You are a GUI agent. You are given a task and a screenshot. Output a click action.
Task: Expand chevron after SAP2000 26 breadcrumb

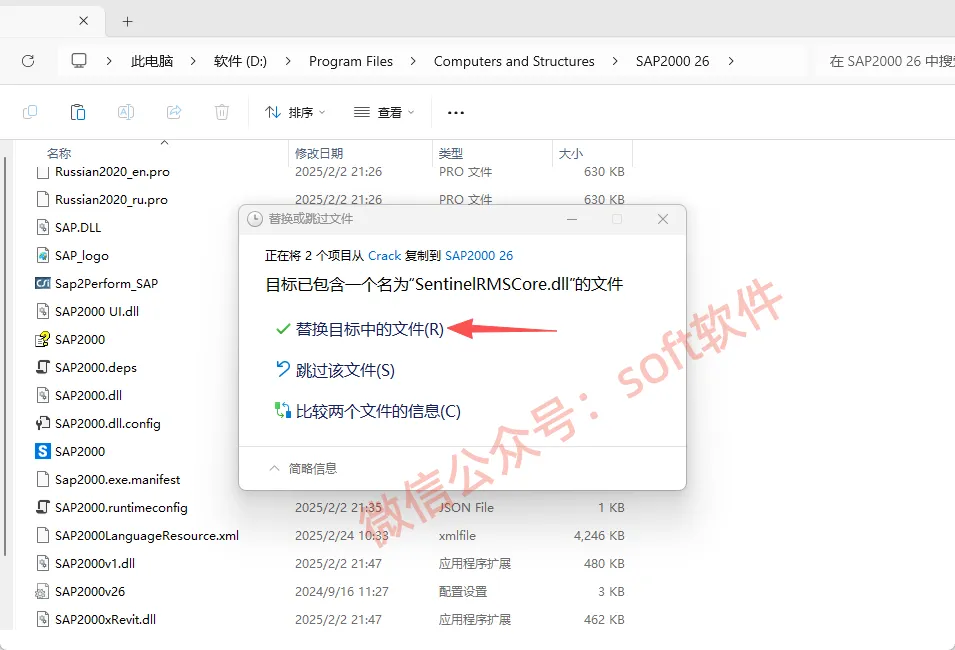click(x=730, y=61)
